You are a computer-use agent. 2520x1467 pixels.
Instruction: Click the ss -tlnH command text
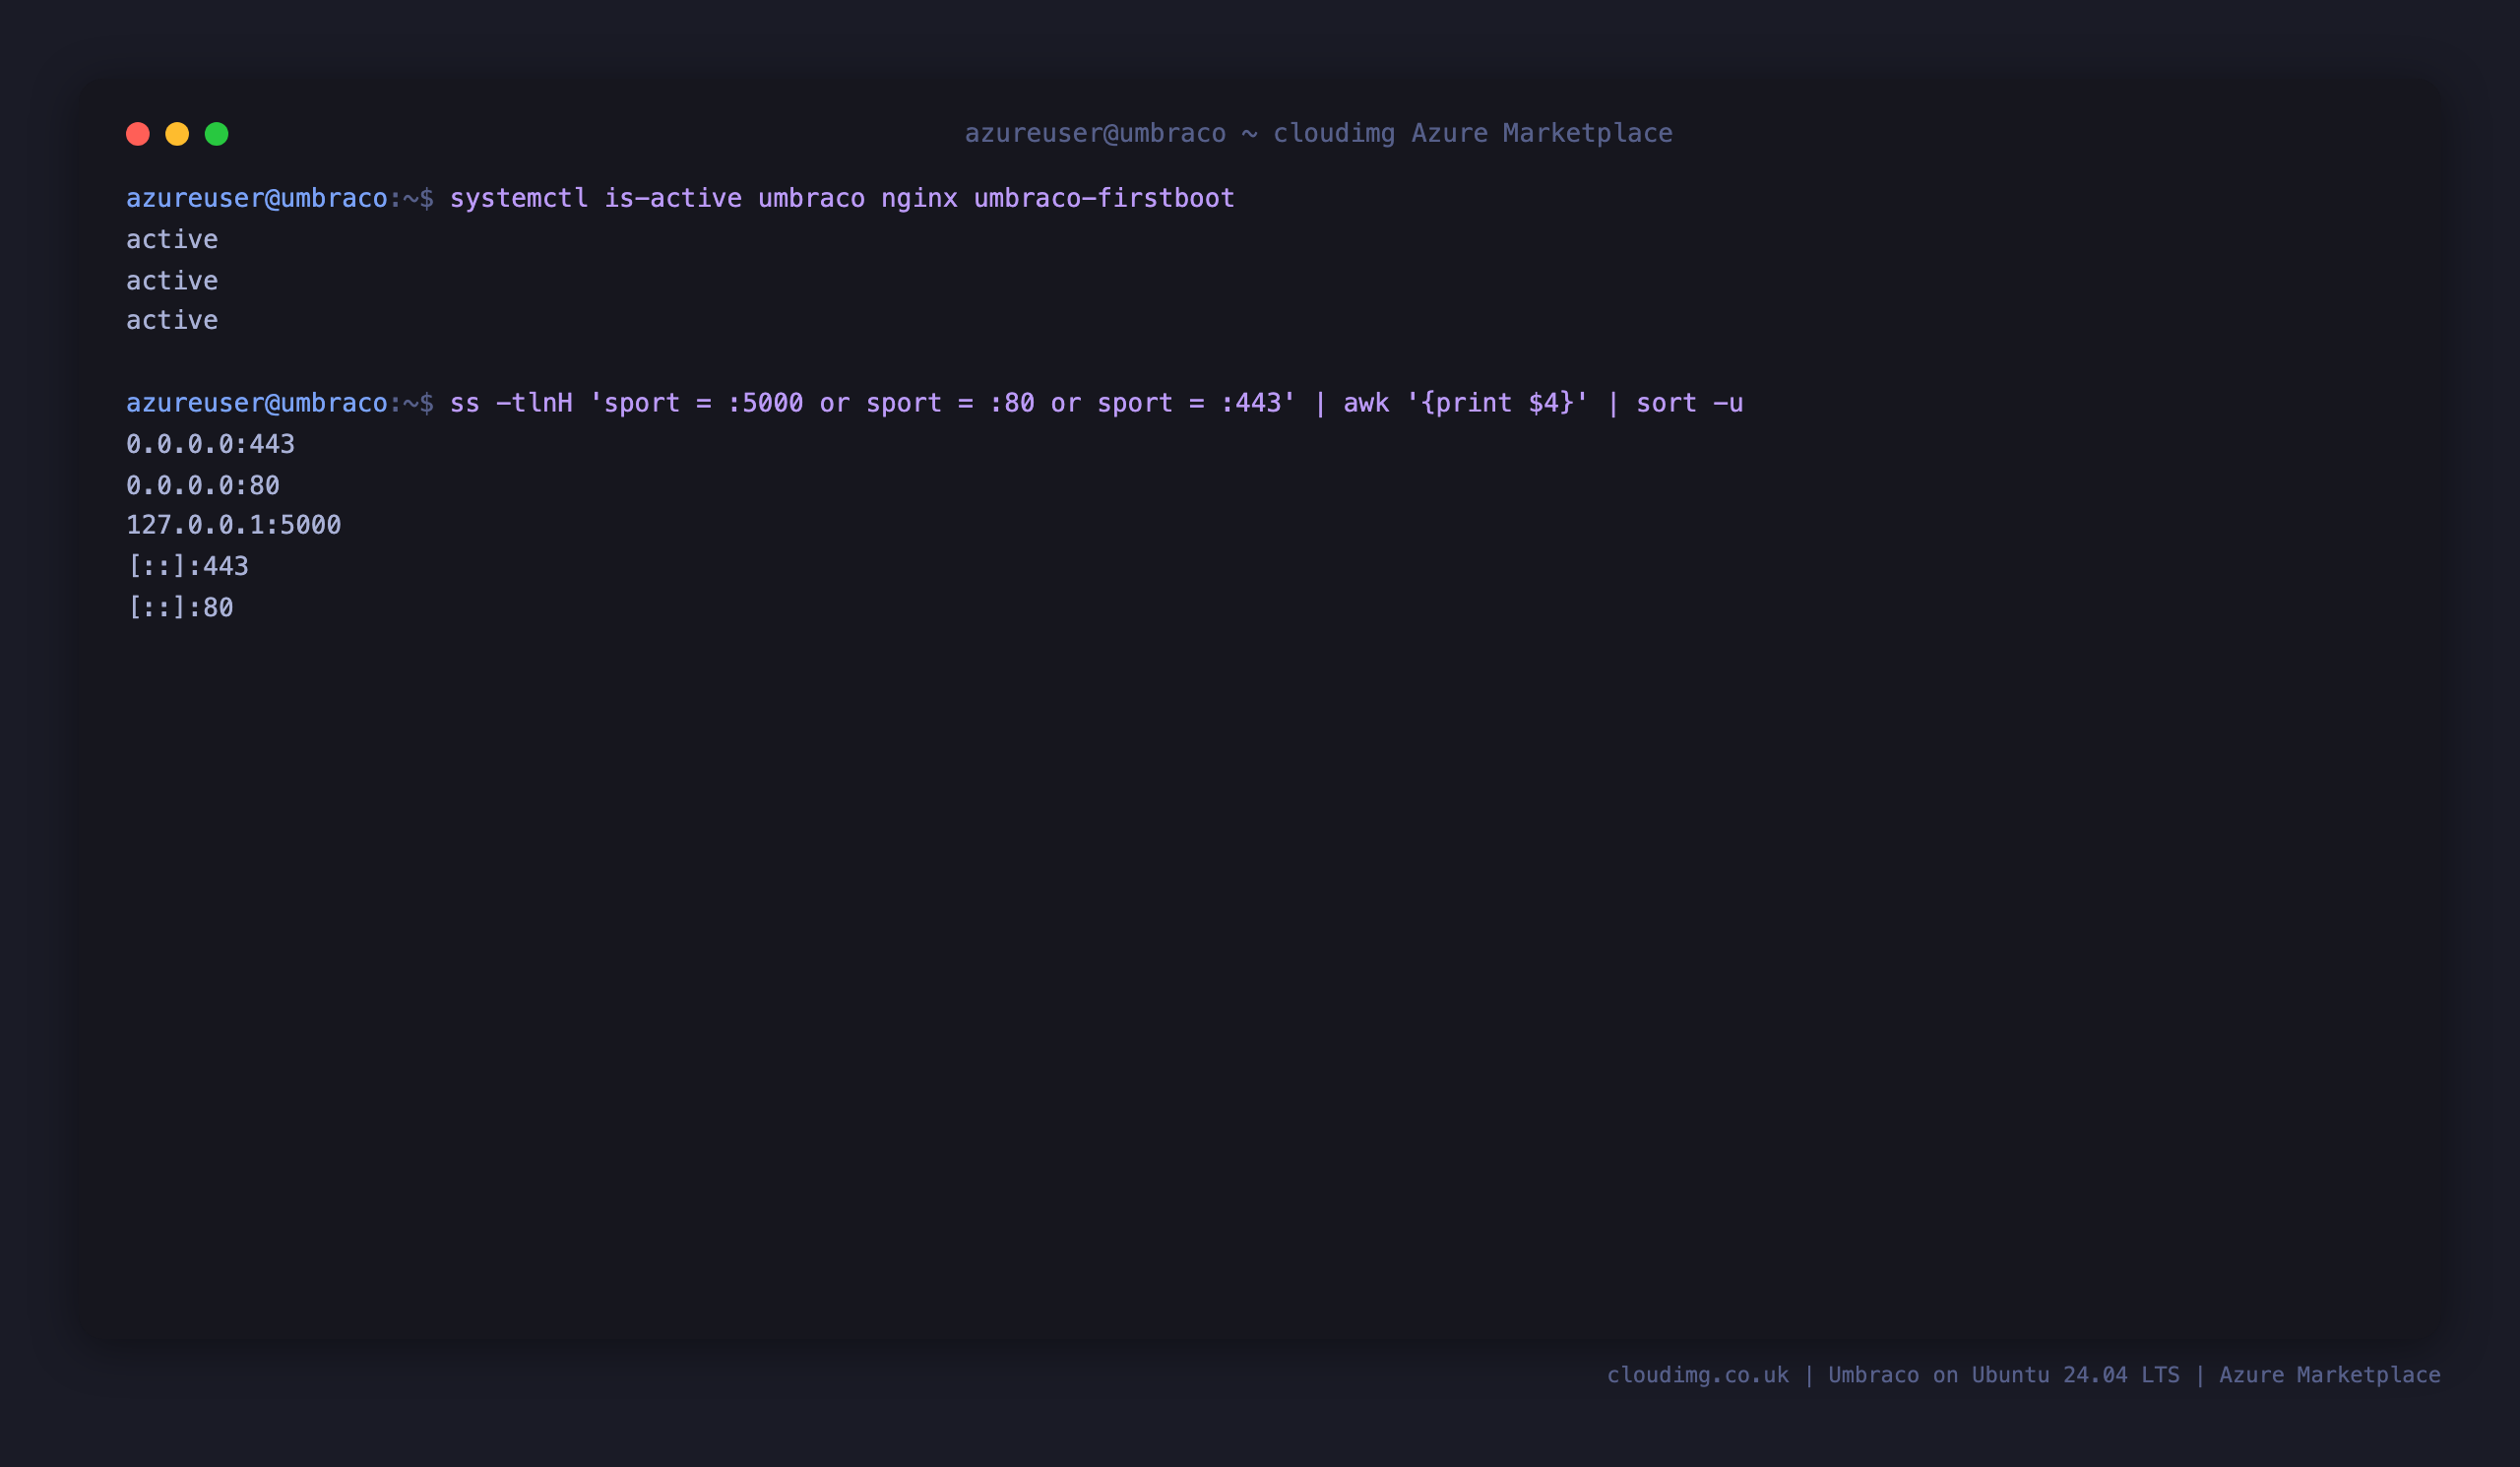tap(1096, 403)
